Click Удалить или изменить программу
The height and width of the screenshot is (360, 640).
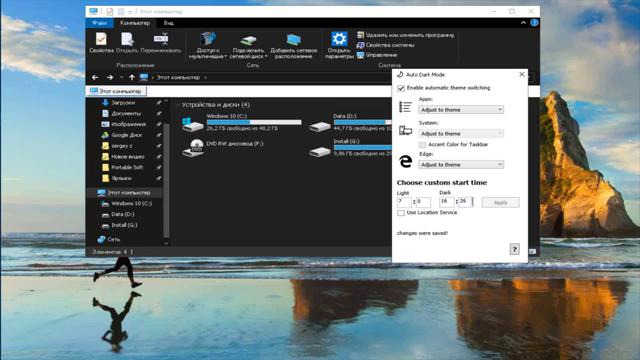click(x=405, y=35)
